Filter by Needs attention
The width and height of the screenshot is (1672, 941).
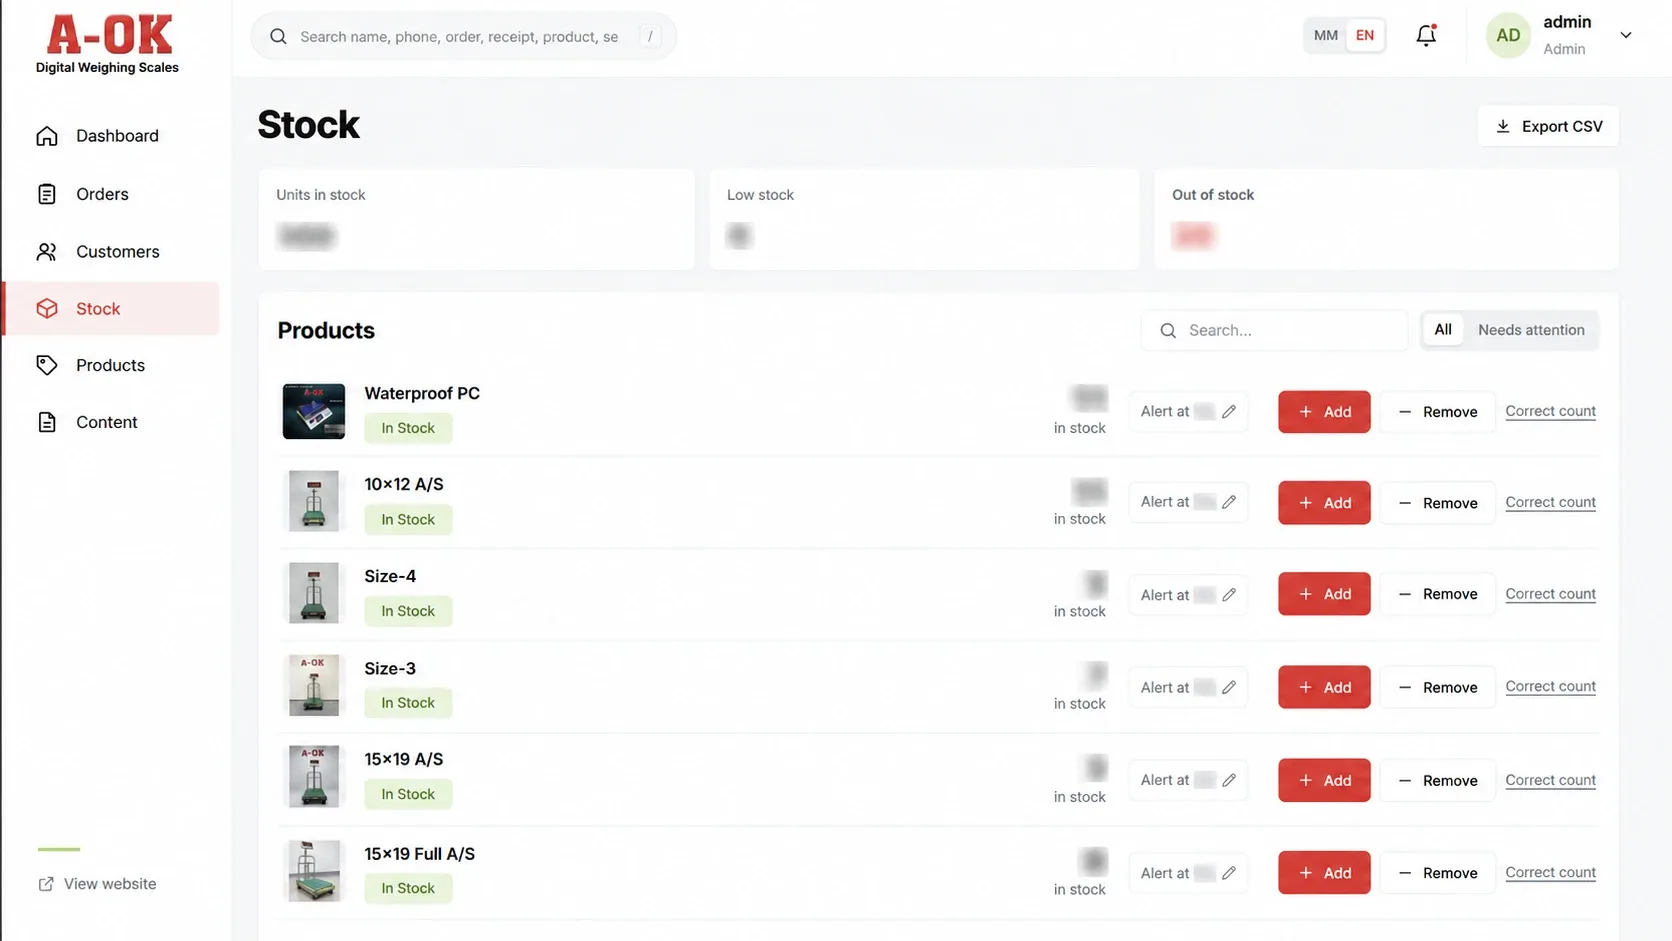[1531, 330]
